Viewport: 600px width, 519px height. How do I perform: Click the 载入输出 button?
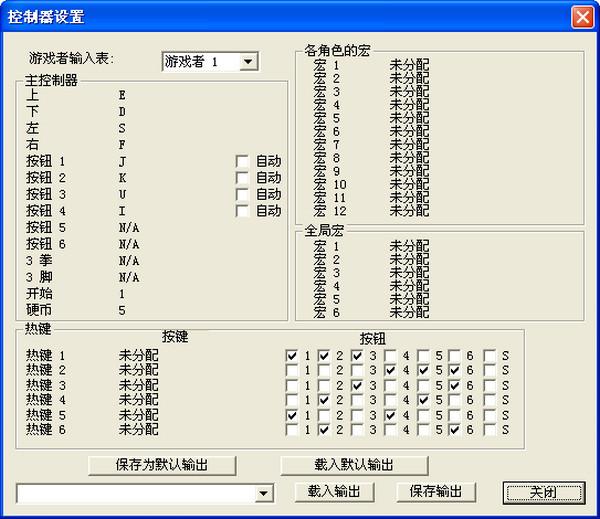click(x=334, y=491)
